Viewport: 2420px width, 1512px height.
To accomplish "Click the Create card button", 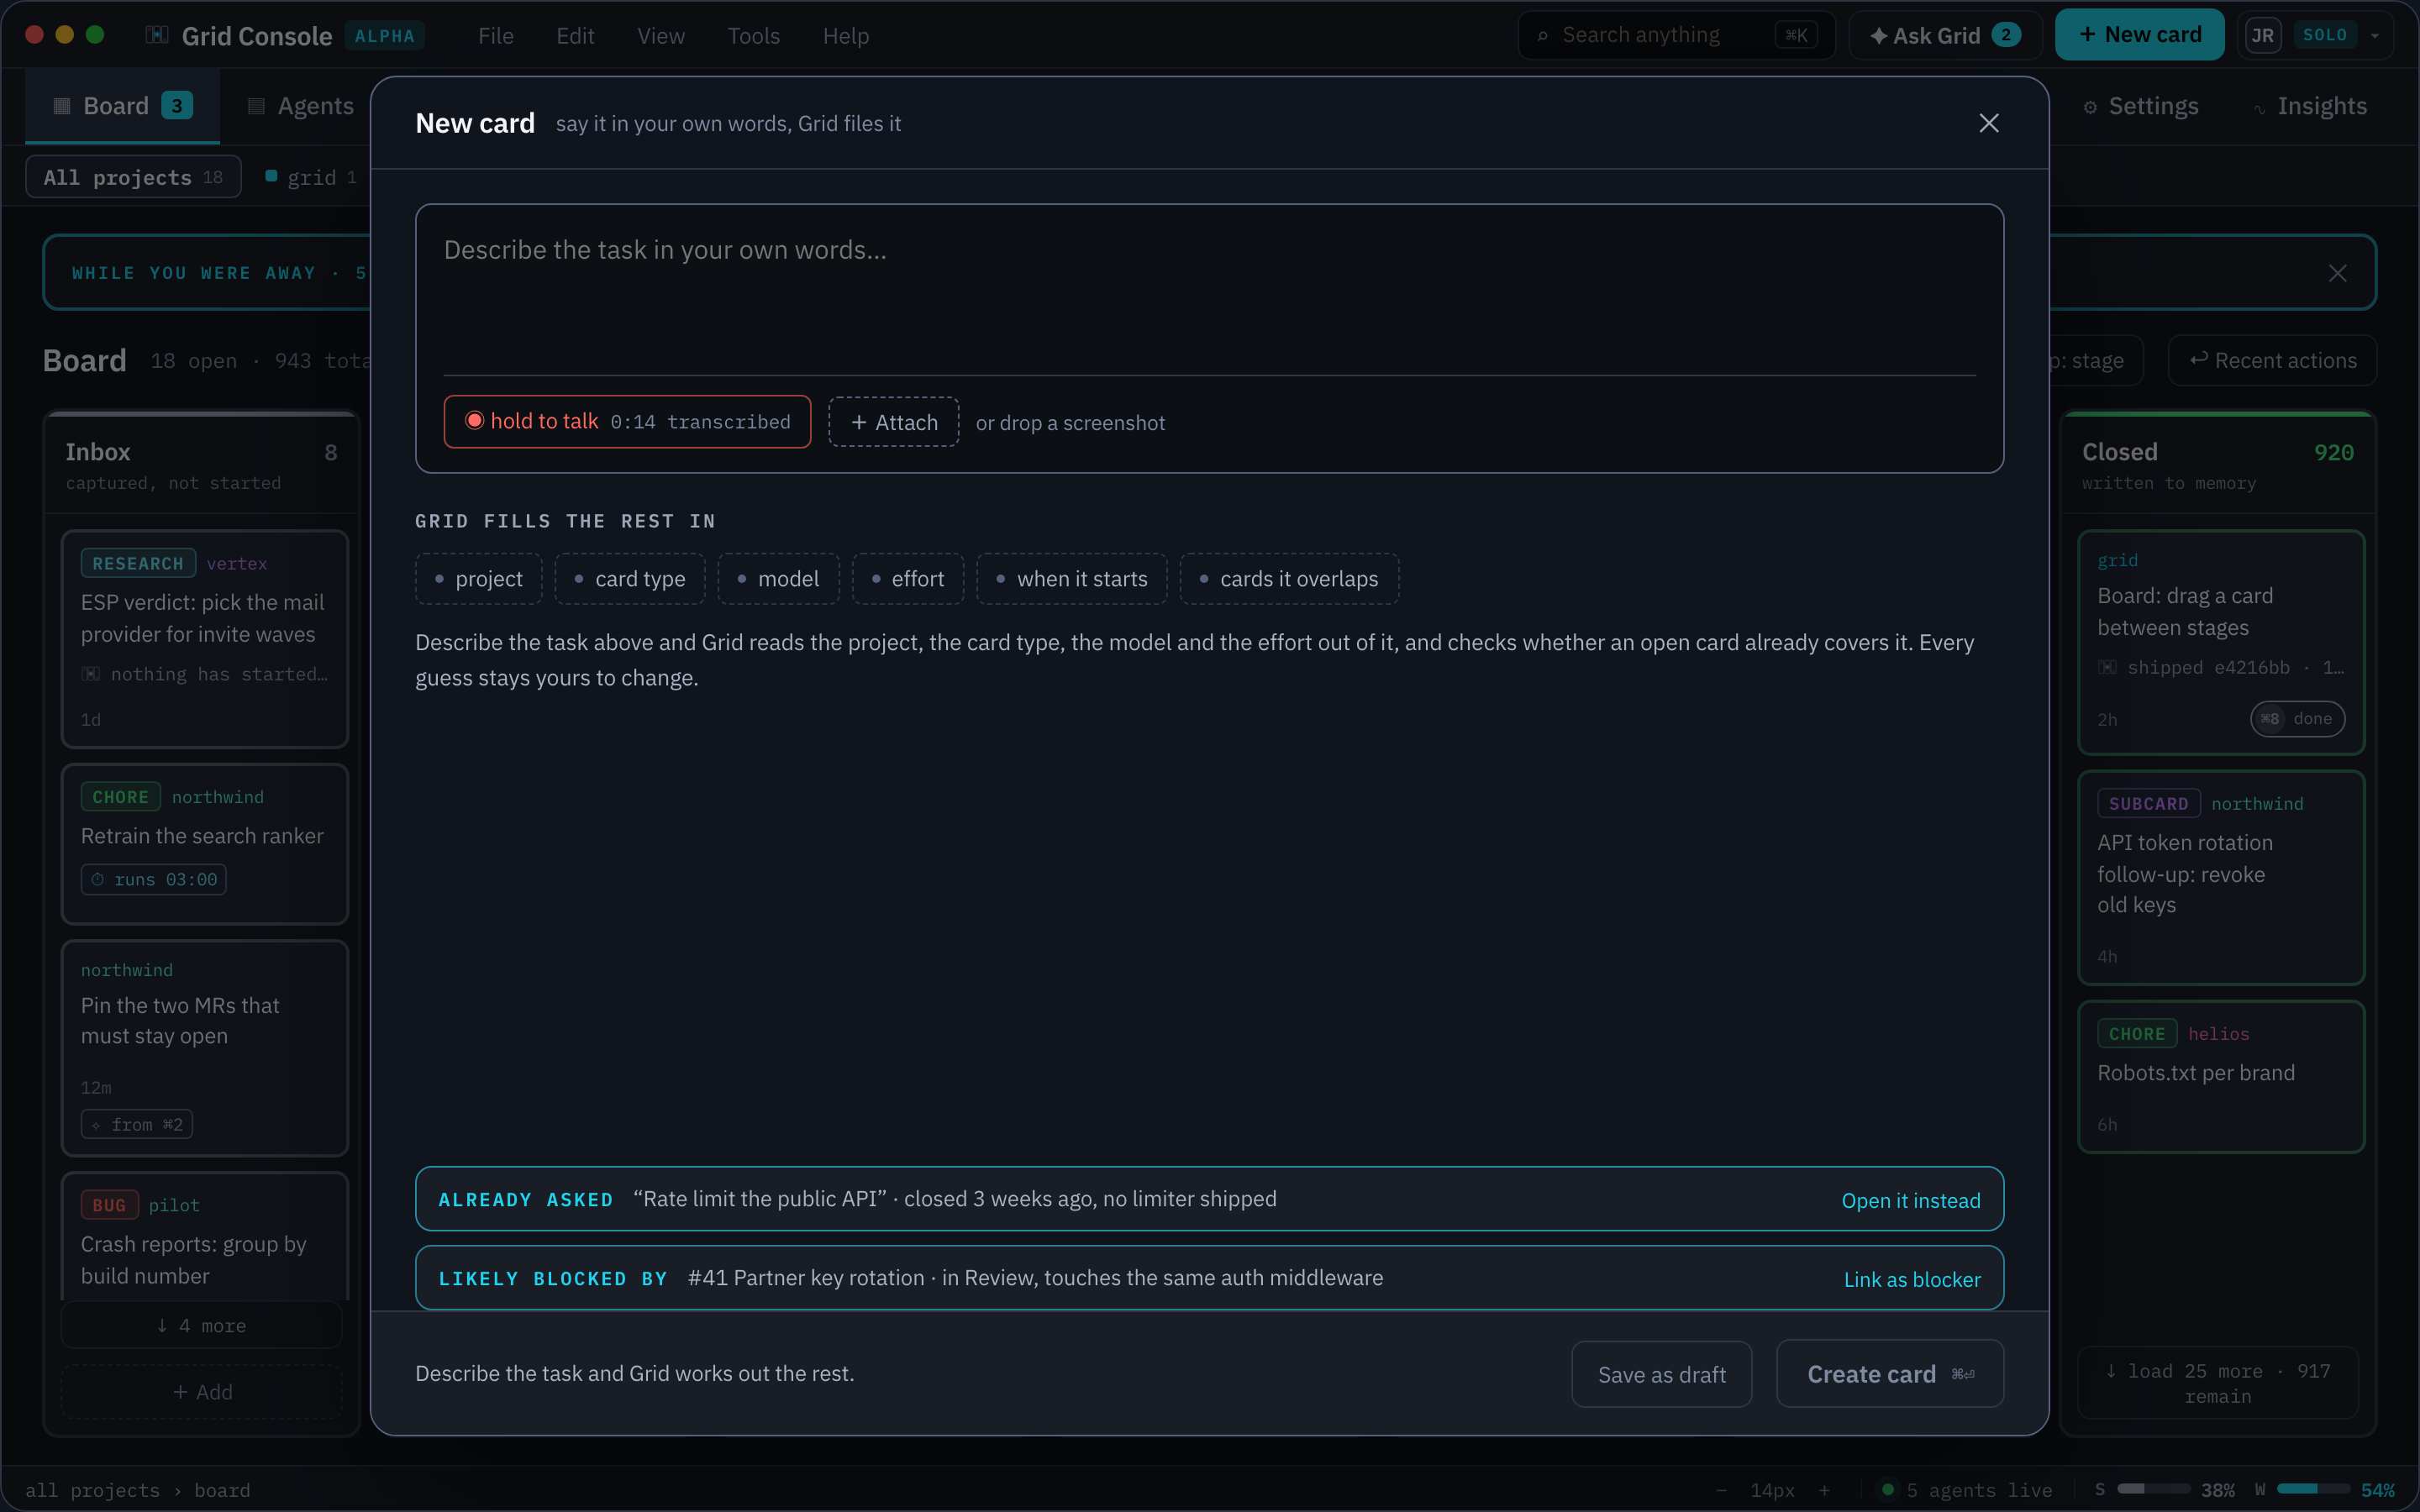I will (x=1890, y=1374).
